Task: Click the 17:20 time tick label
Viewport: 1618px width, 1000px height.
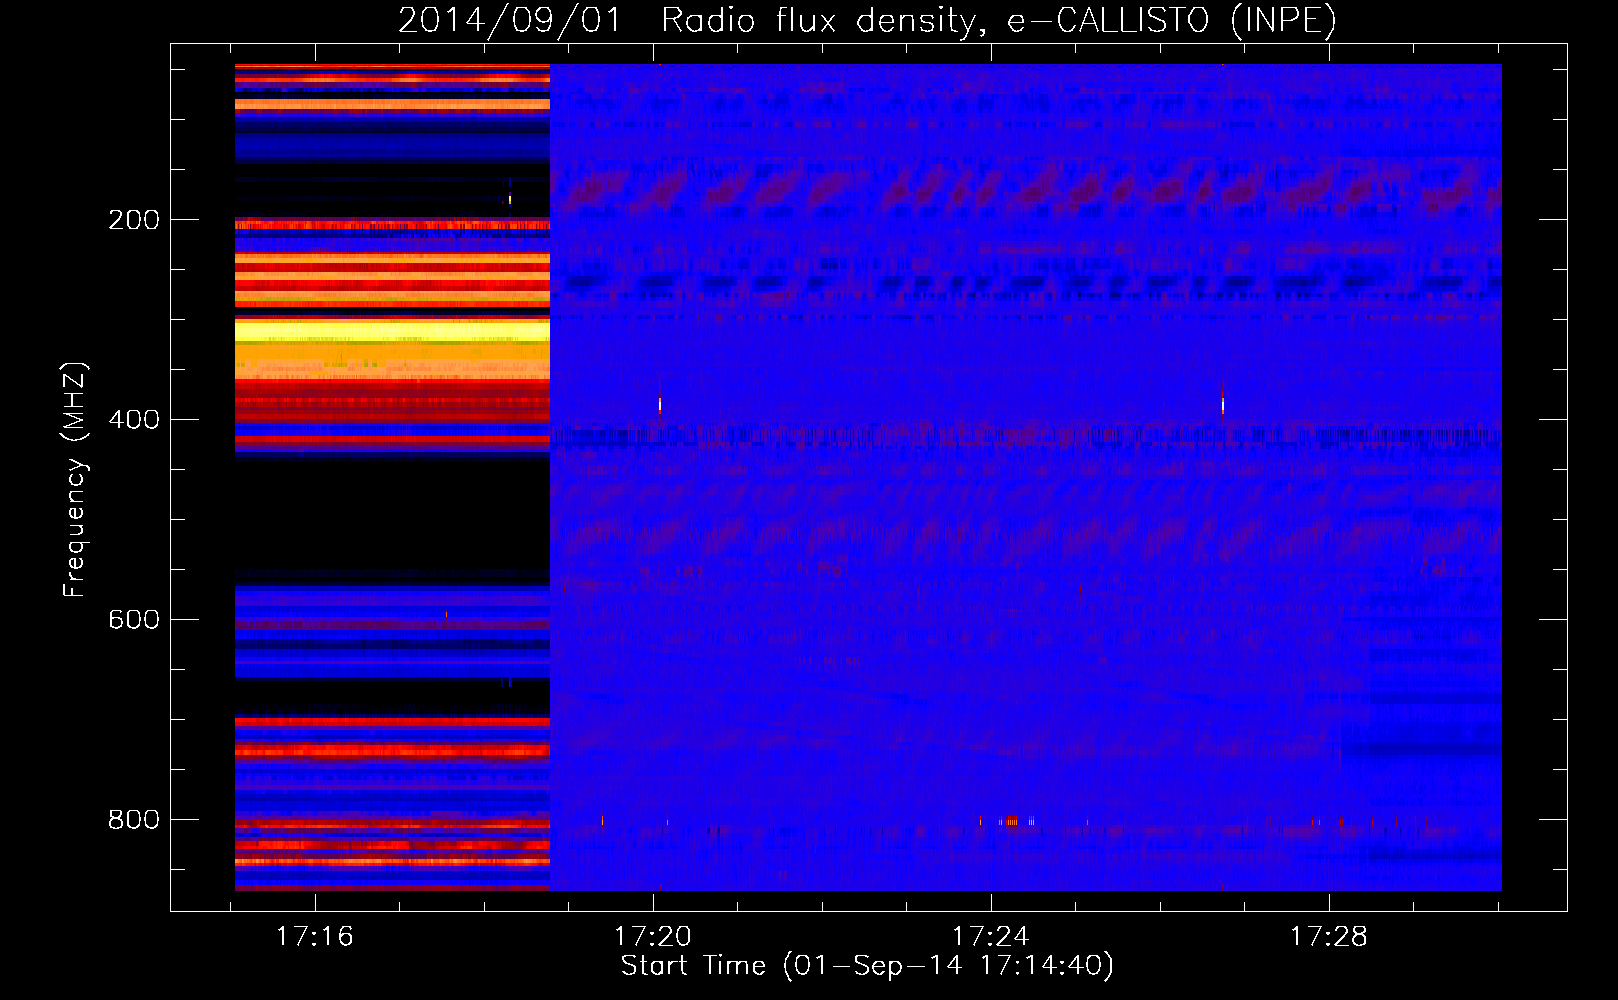Action: pyautogui.click(x=653, y=937)
